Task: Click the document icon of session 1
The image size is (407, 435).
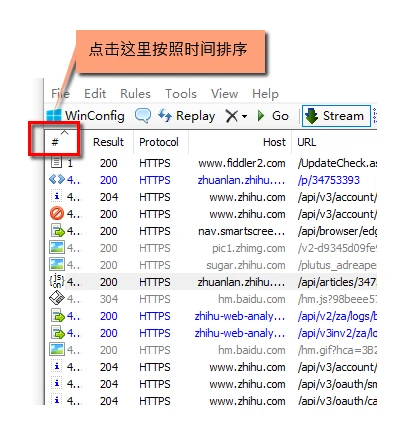Action: [56, 163]
